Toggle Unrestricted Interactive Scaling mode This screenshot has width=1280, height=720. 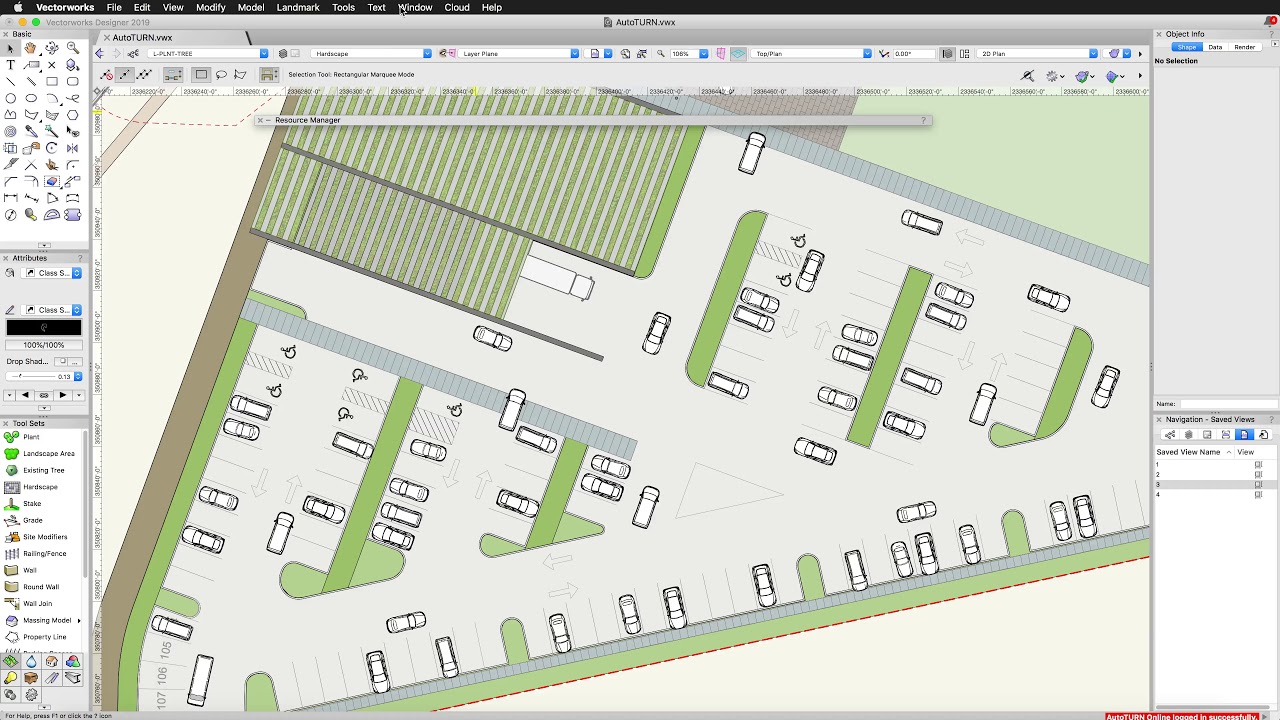click(144, 74)
